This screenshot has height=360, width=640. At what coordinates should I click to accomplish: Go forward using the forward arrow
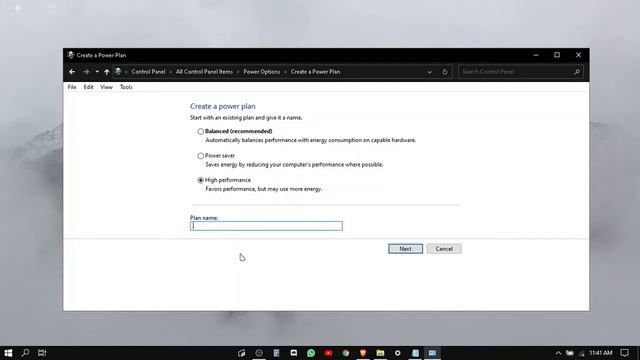pyautogui.click(x=86, y=72)
